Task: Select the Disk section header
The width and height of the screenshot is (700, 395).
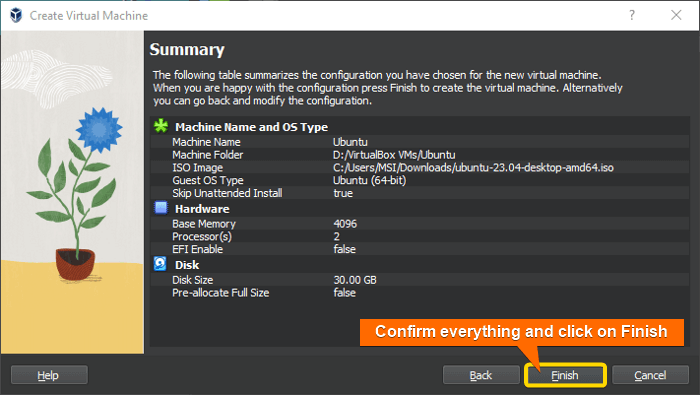Action: 187,265
